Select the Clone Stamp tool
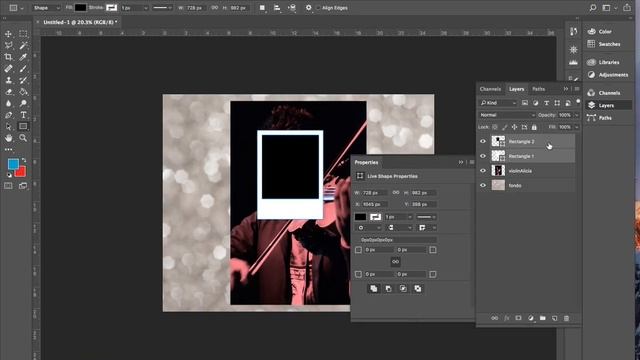 point(8,80)
